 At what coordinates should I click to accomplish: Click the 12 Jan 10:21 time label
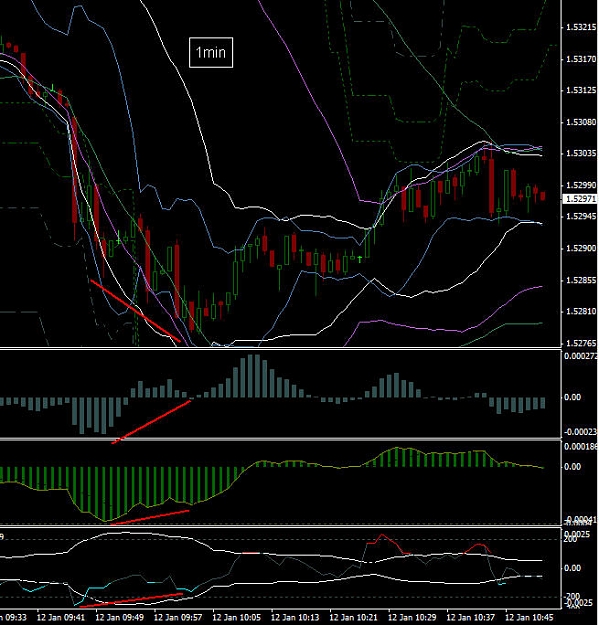[x=354, y=617]
